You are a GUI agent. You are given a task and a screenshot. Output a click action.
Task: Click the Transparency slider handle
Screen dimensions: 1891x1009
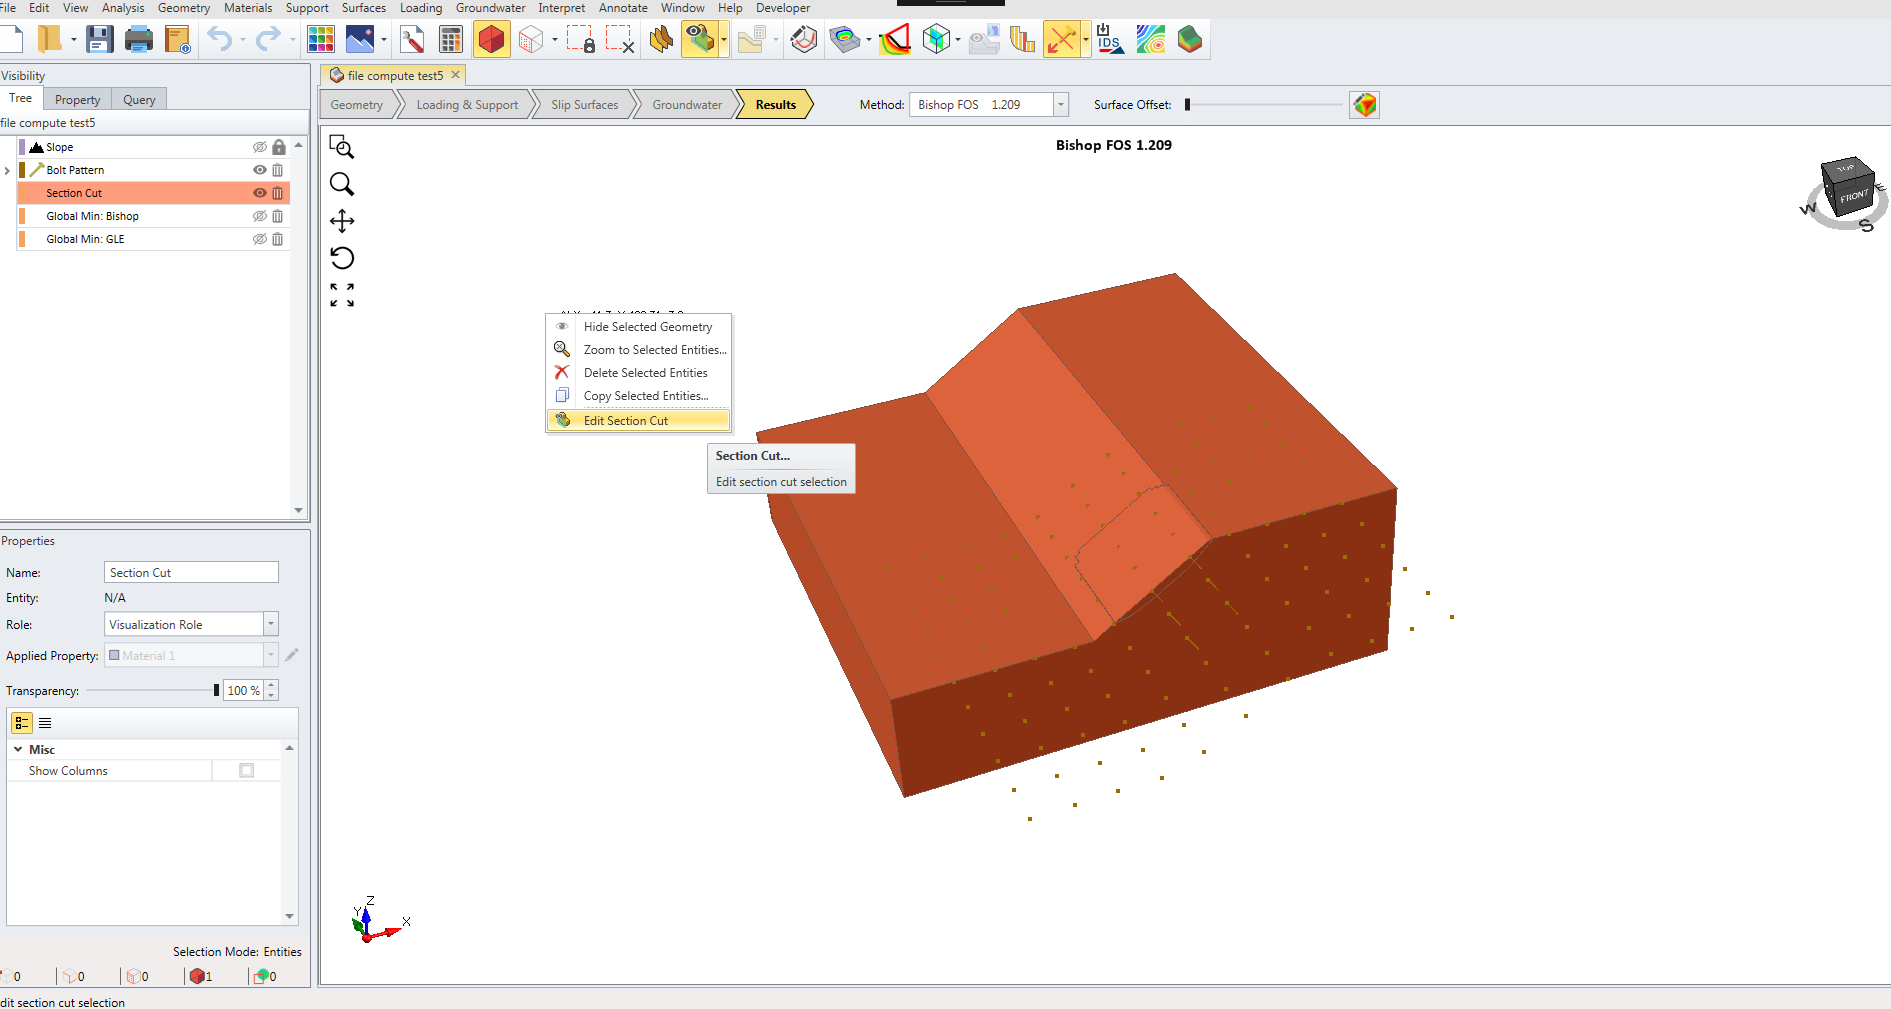click(216, 690)
